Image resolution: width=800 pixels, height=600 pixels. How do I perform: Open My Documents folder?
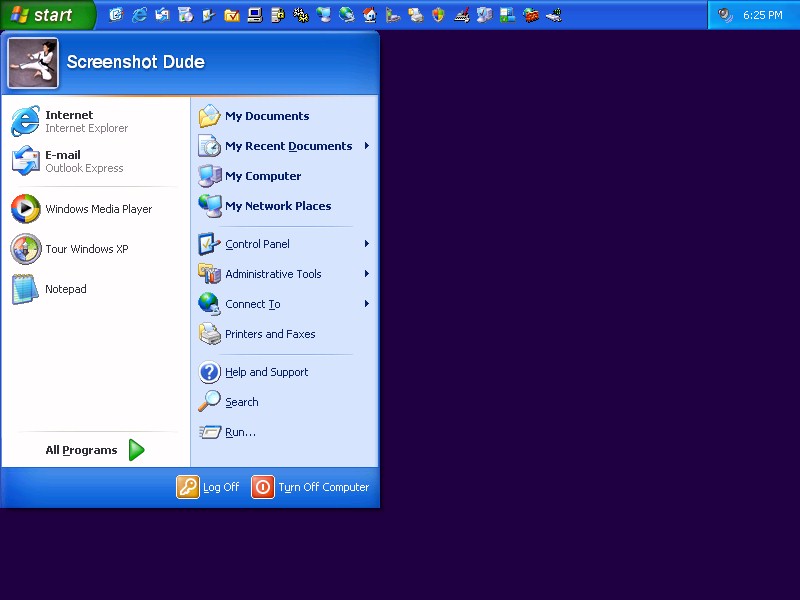click(x=266, y=116)
